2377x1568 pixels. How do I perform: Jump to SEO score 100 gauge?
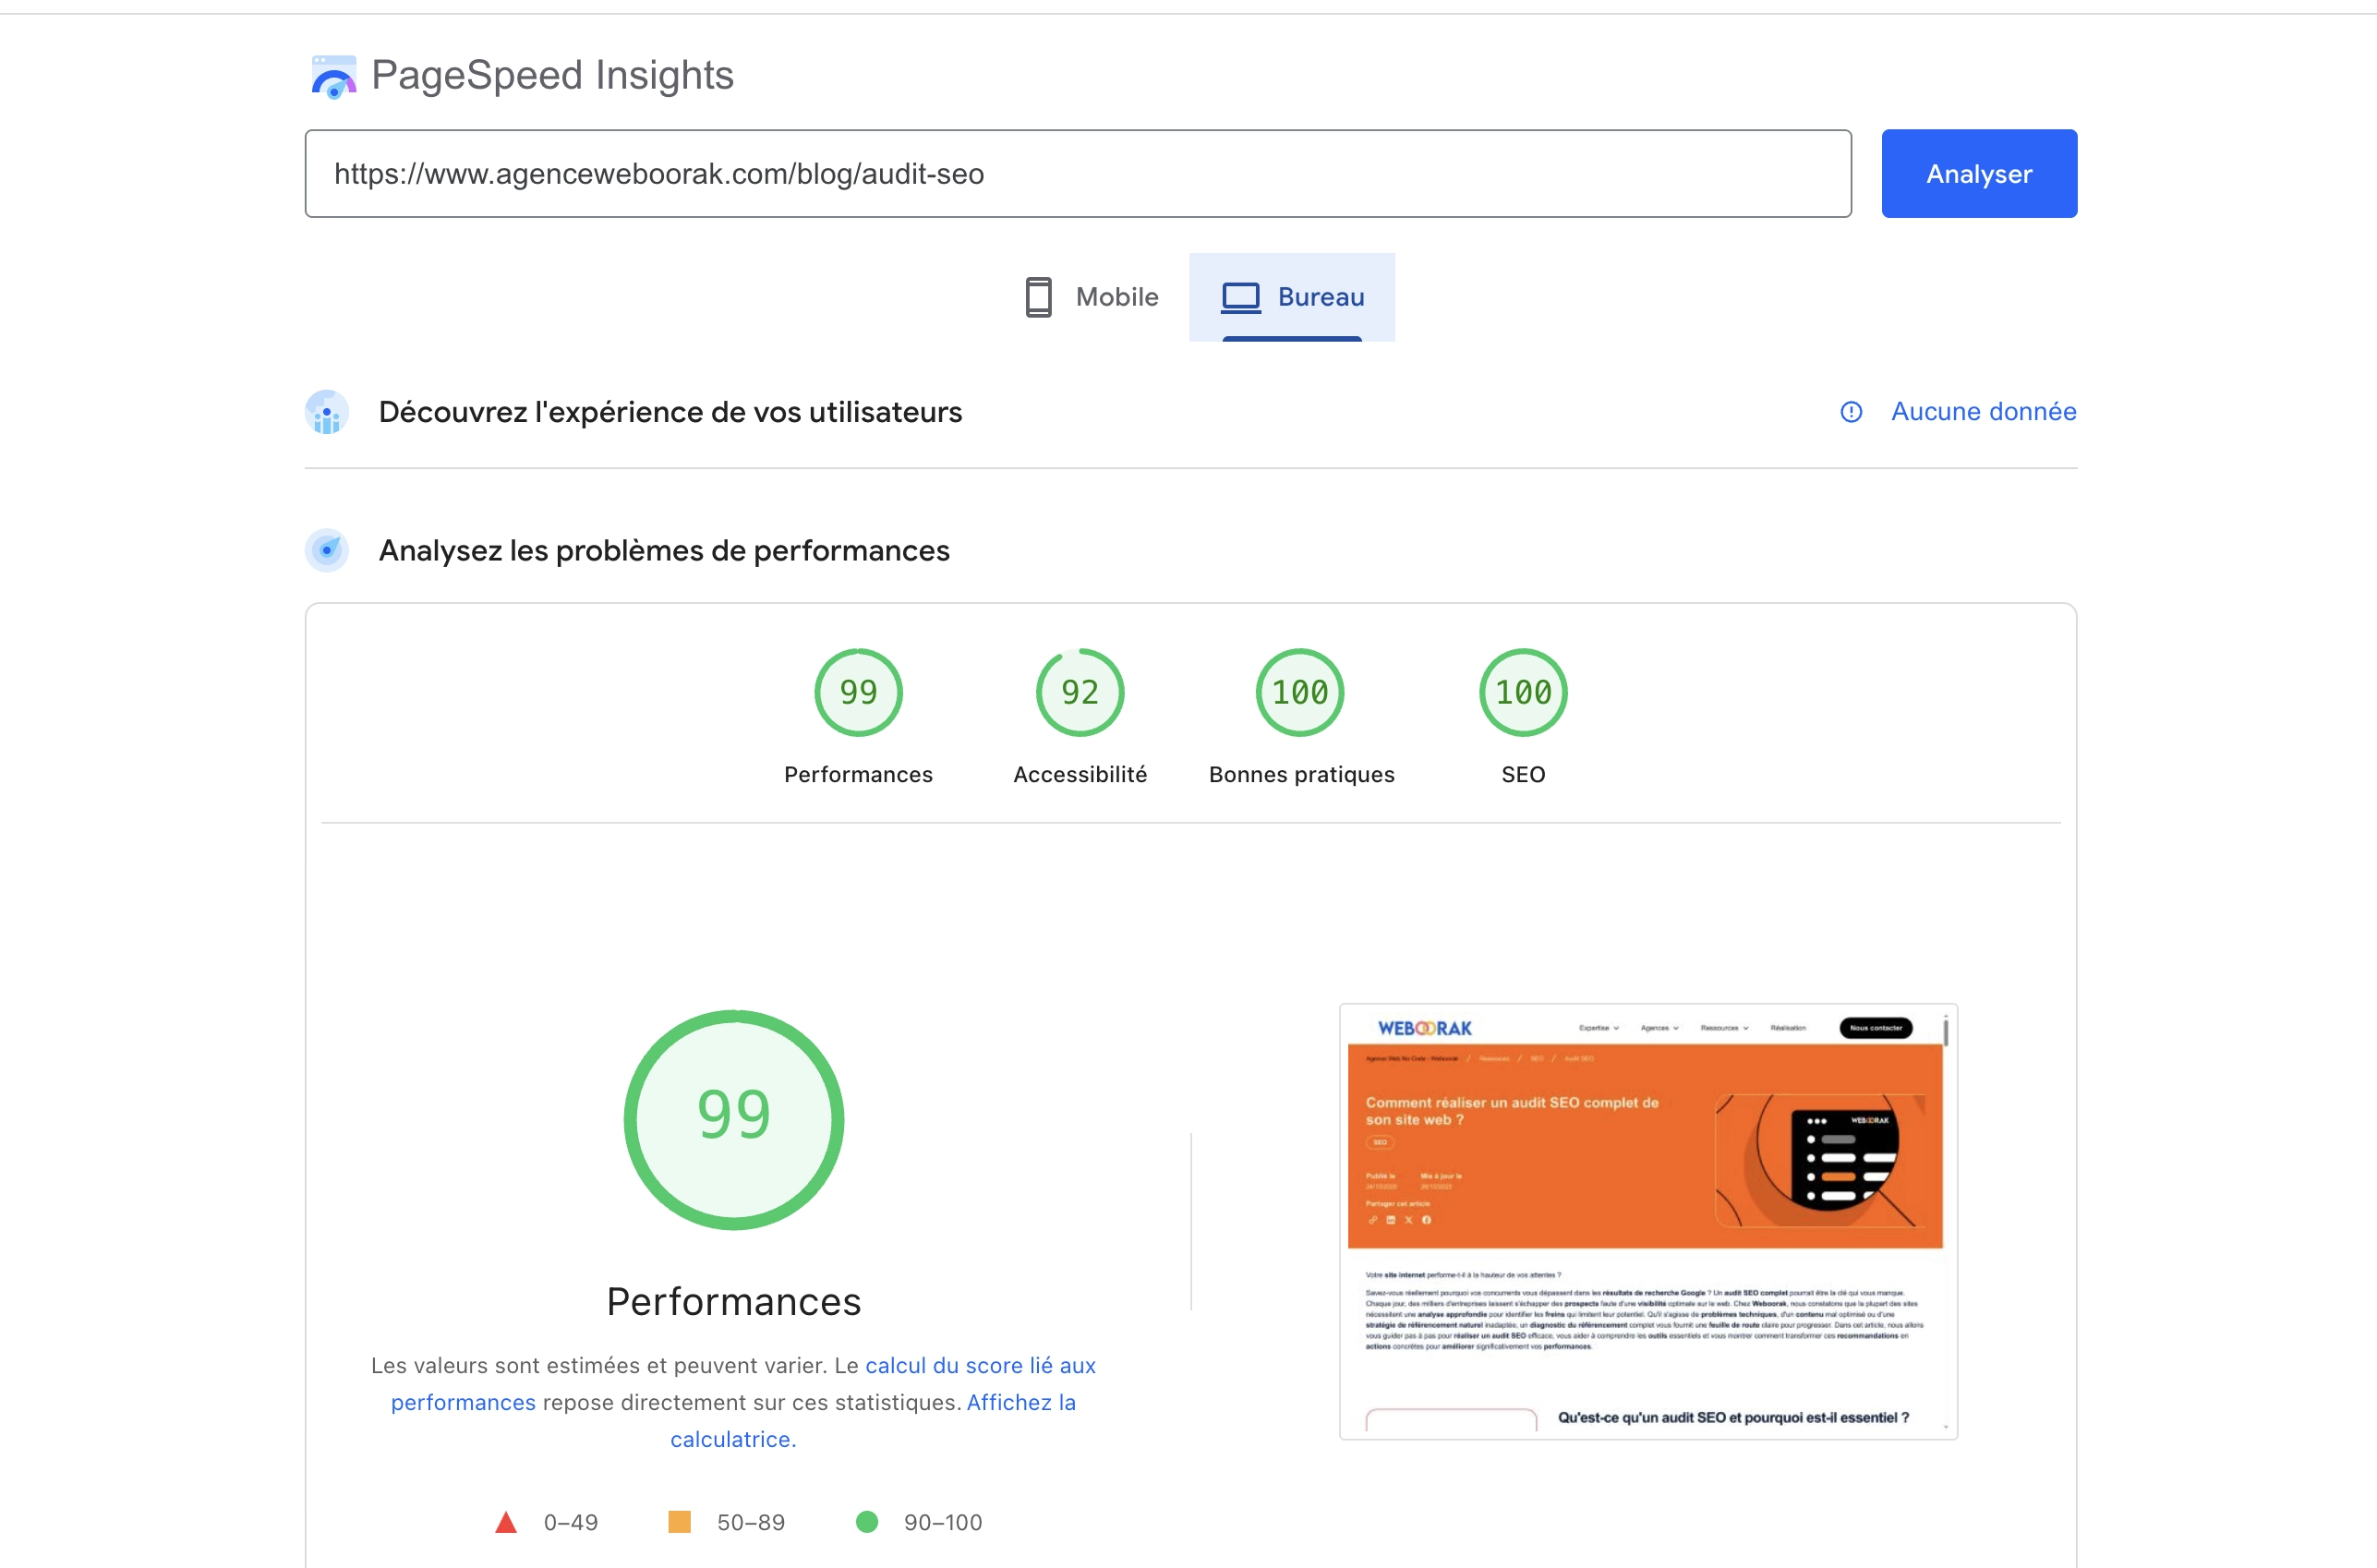coord(1522,693)
